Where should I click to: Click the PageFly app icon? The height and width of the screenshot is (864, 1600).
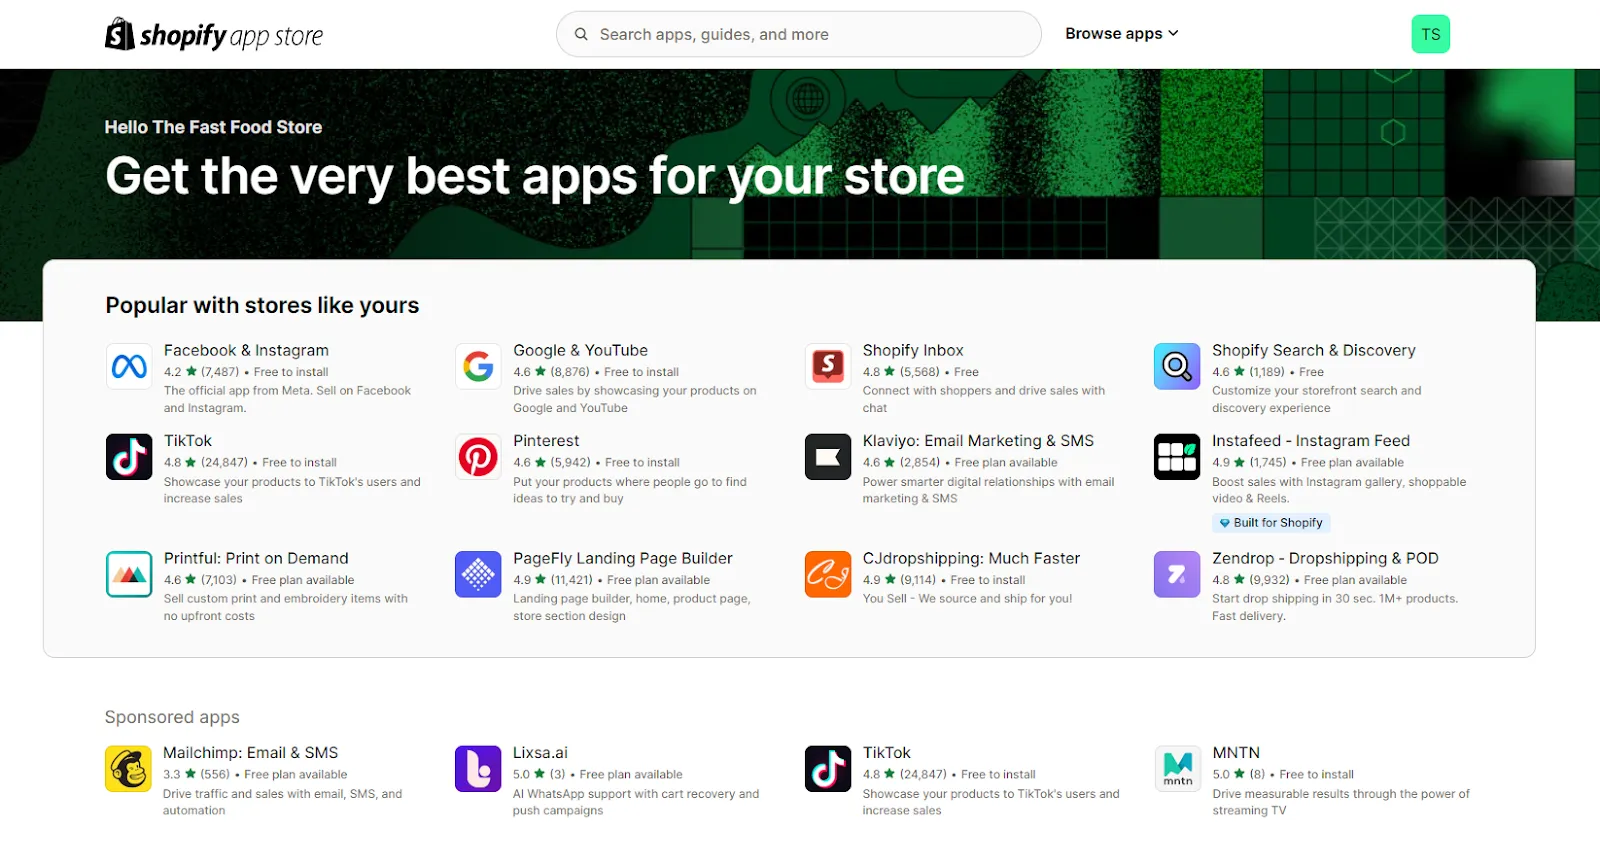coord(478,574)
